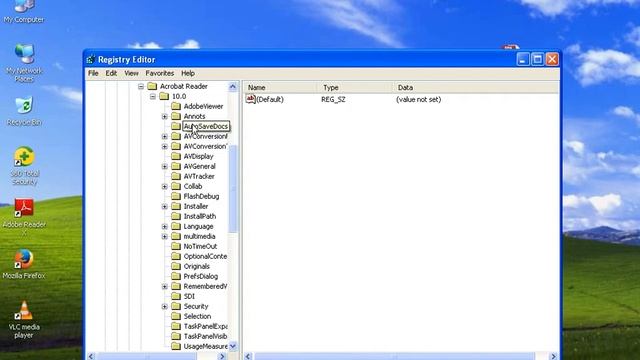Click the 10.0 key folder icon
Viewport: 640px width, 360px height.
point(164,96)
